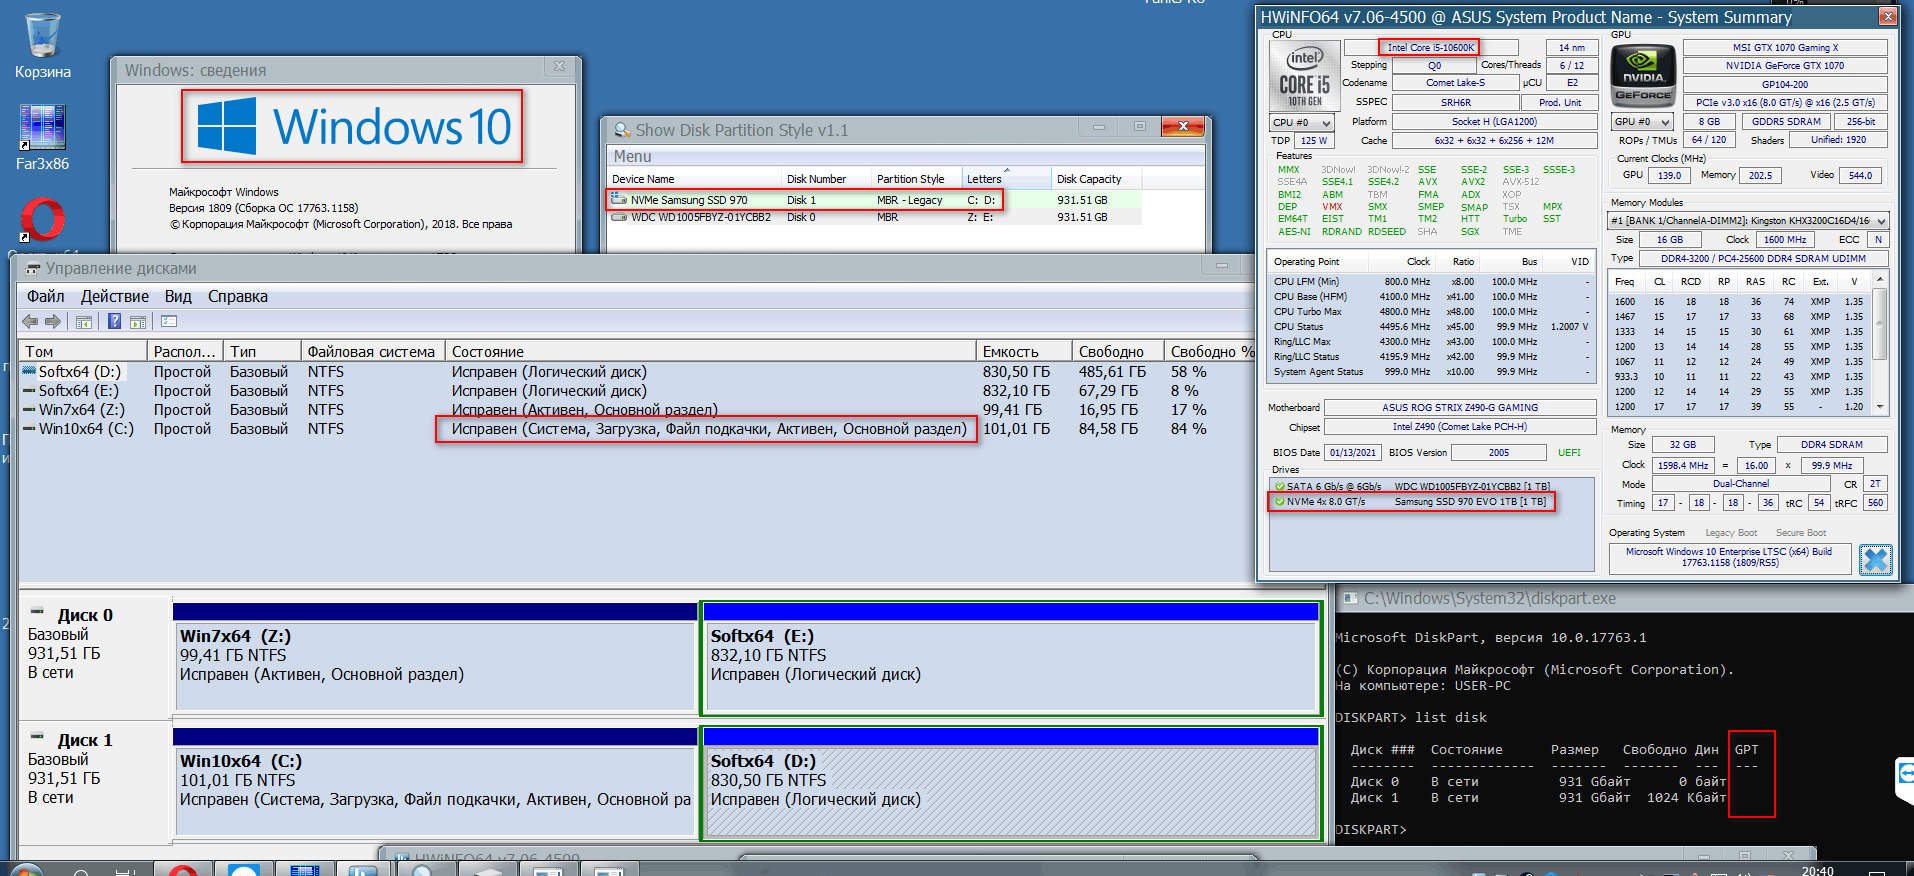Click the Disk 1 icon in graphical pane
This screenshot has width=1914, height=876.
(37, 736)
